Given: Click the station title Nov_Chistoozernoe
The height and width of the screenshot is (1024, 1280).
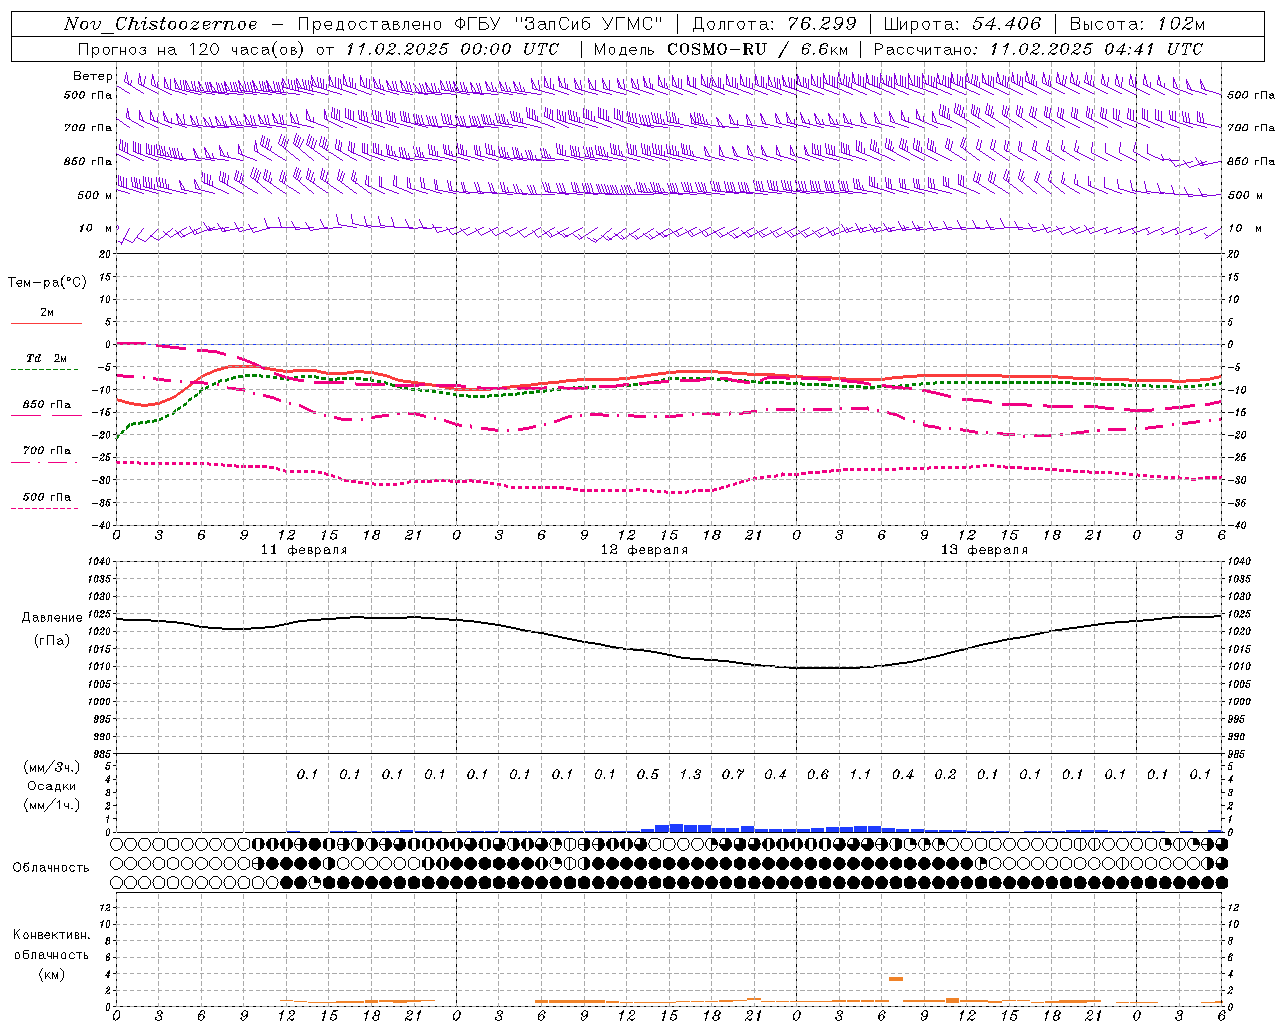Looking at the screenshot, I should [160, 24].
